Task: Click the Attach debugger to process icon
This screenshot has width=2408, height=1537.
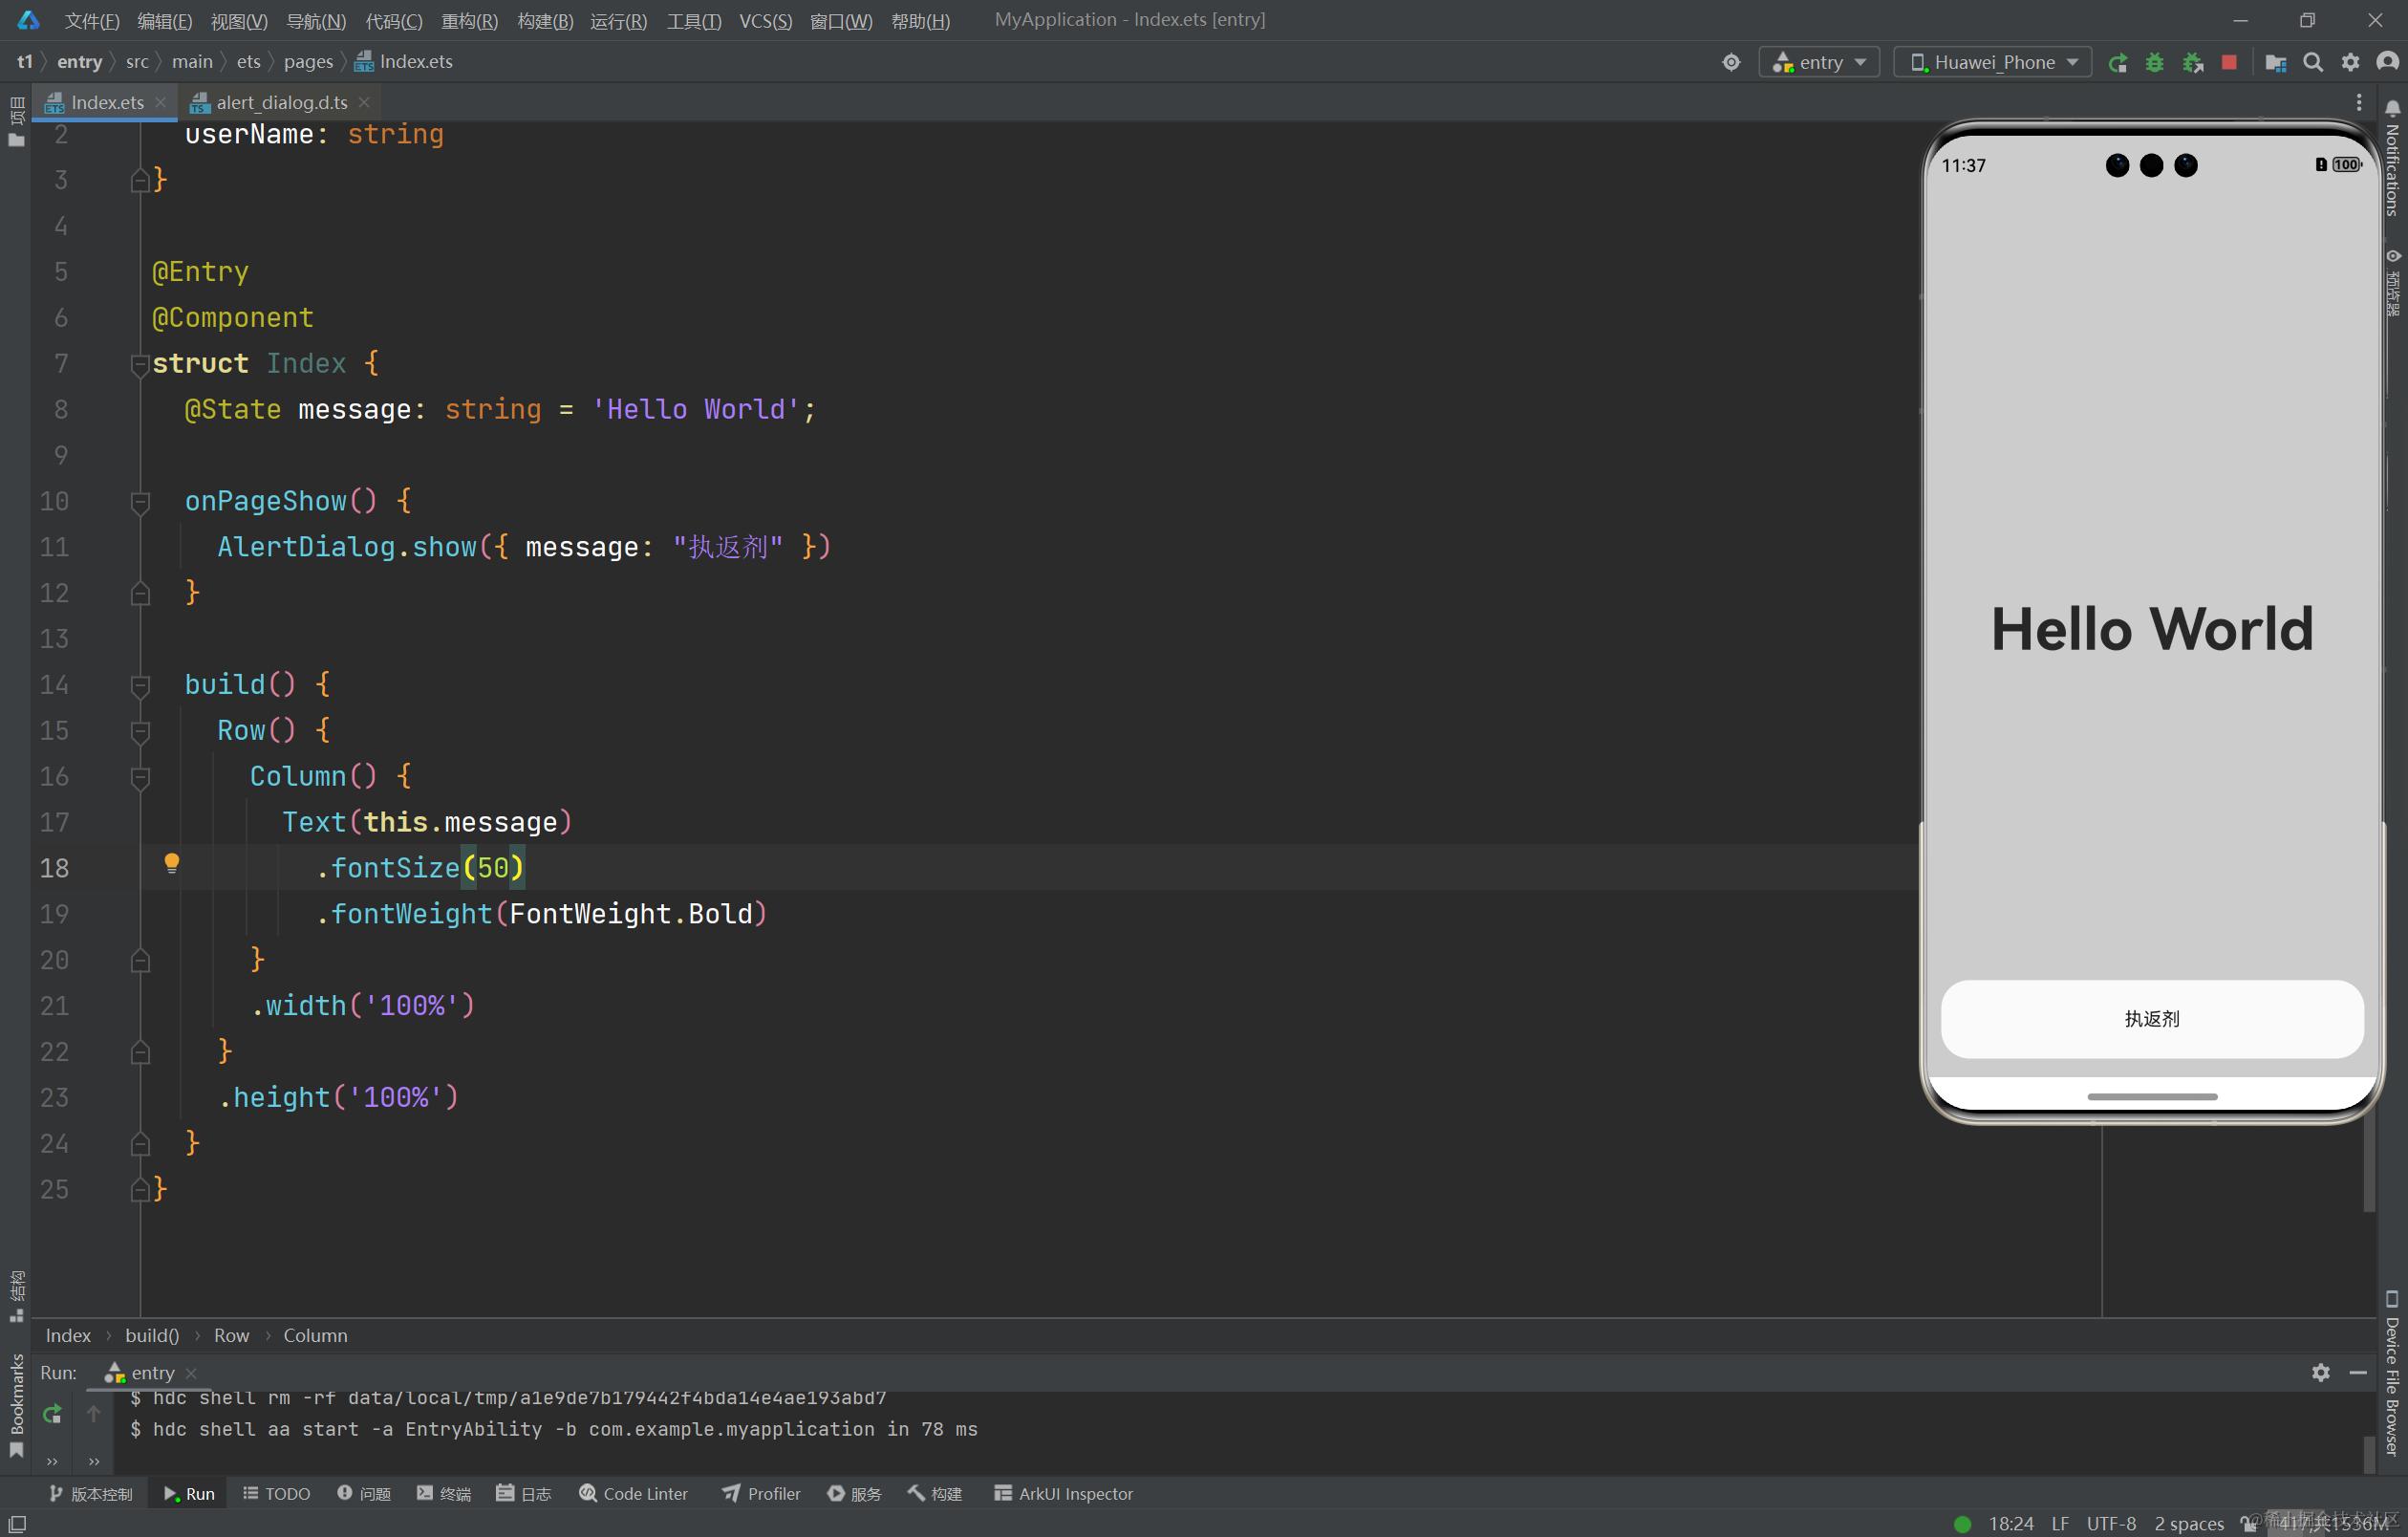Action: coord(2192,62)
